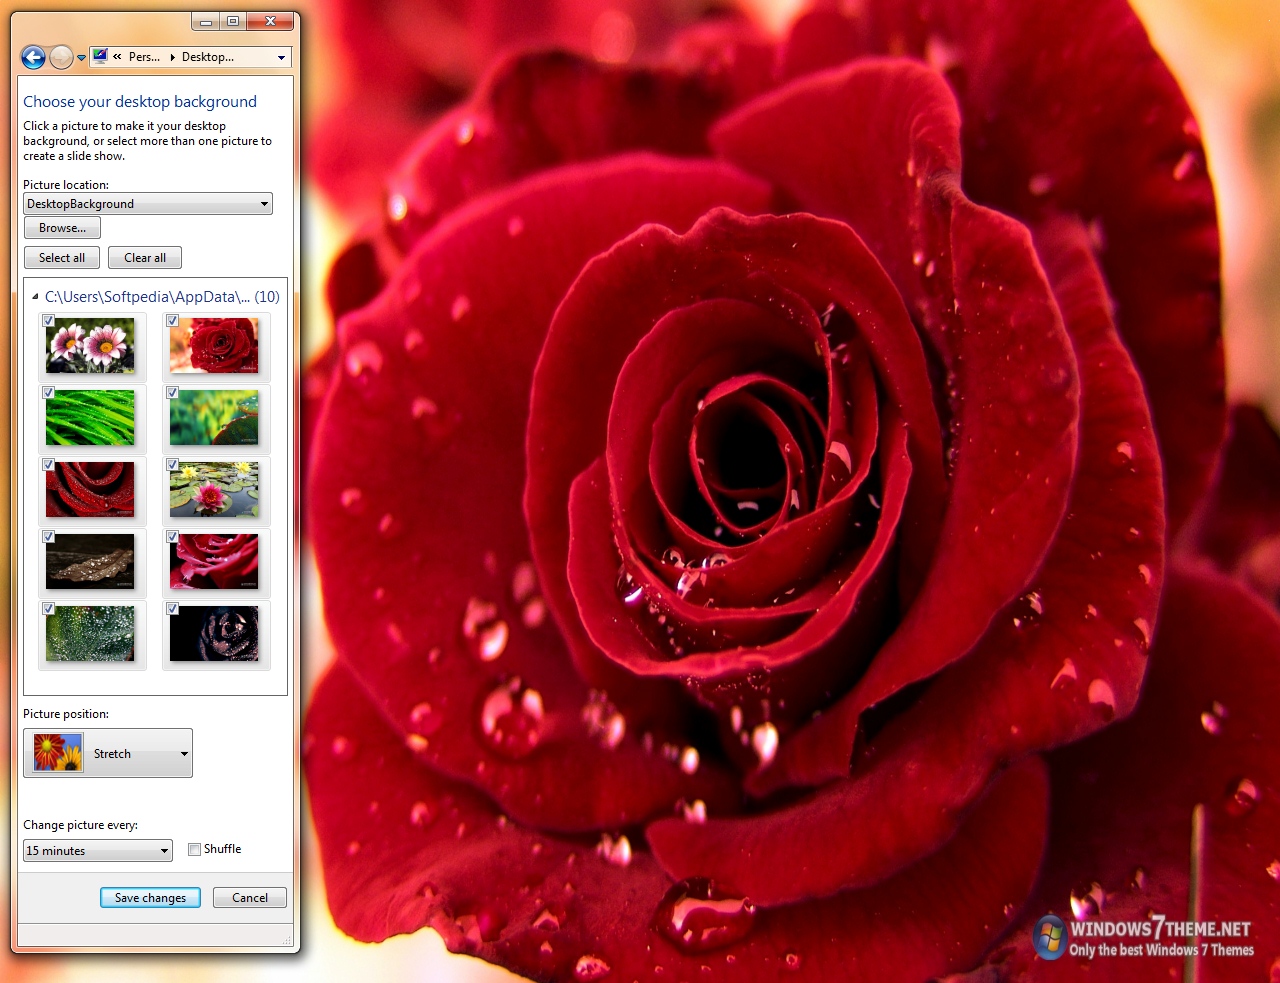1280x983 pixels.
Task: Select the green grass blades thumbnail
Action: coord(90,418)
